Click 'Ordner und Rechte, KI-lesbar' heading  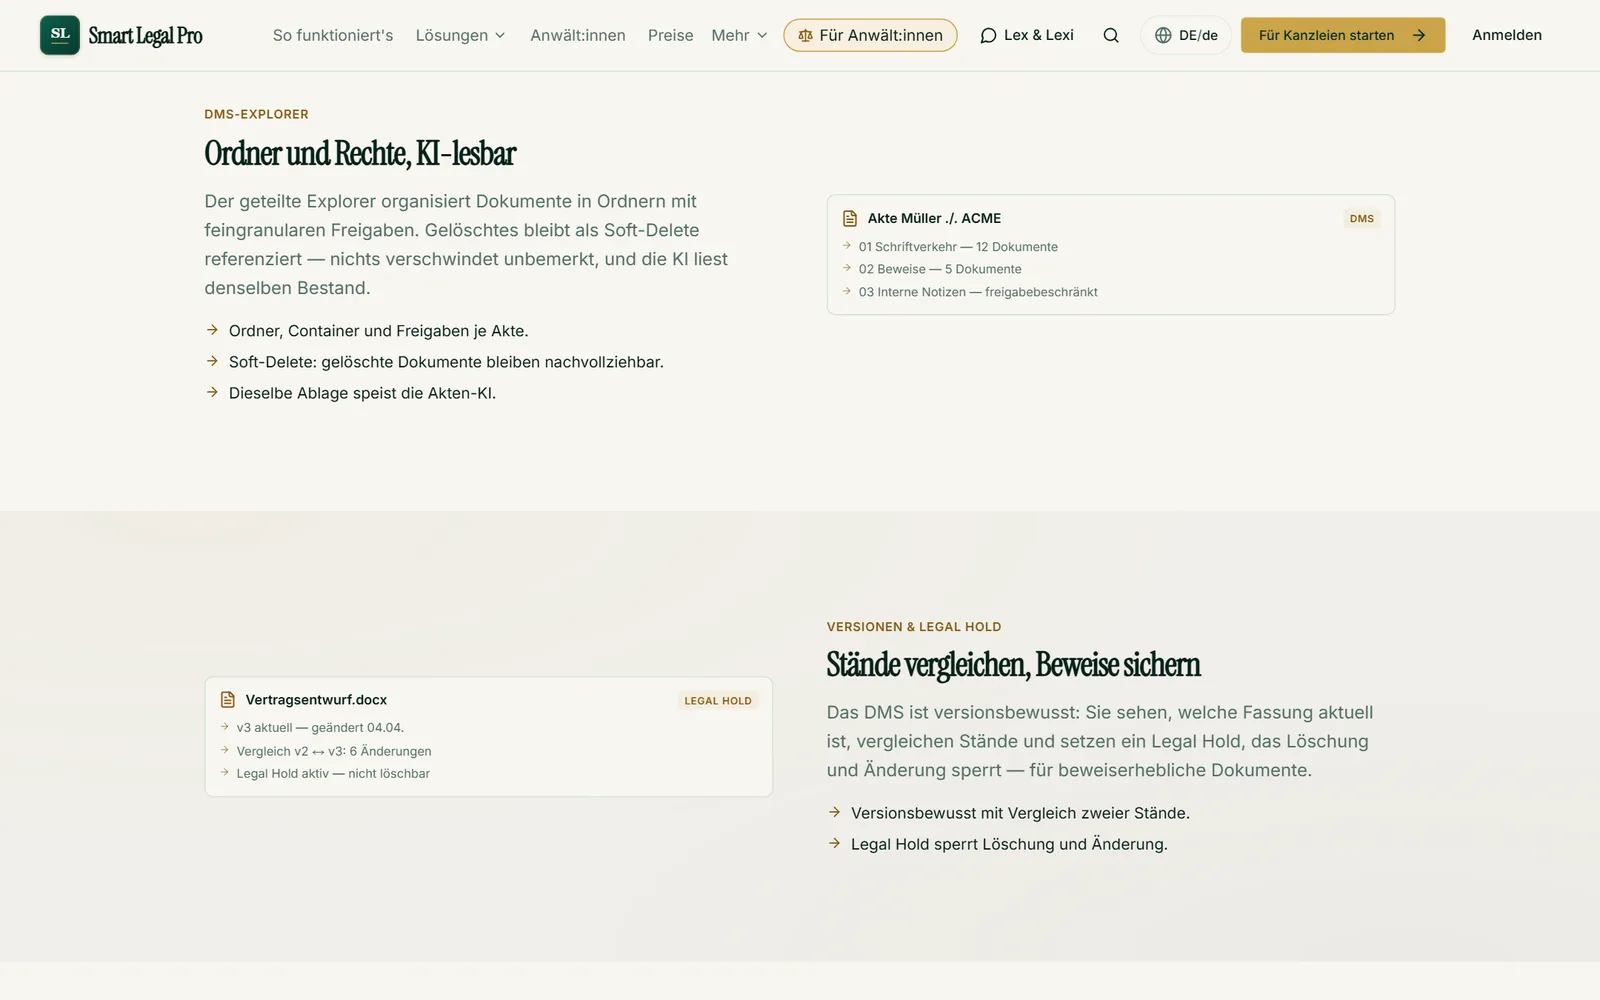(x=360, y=153)
